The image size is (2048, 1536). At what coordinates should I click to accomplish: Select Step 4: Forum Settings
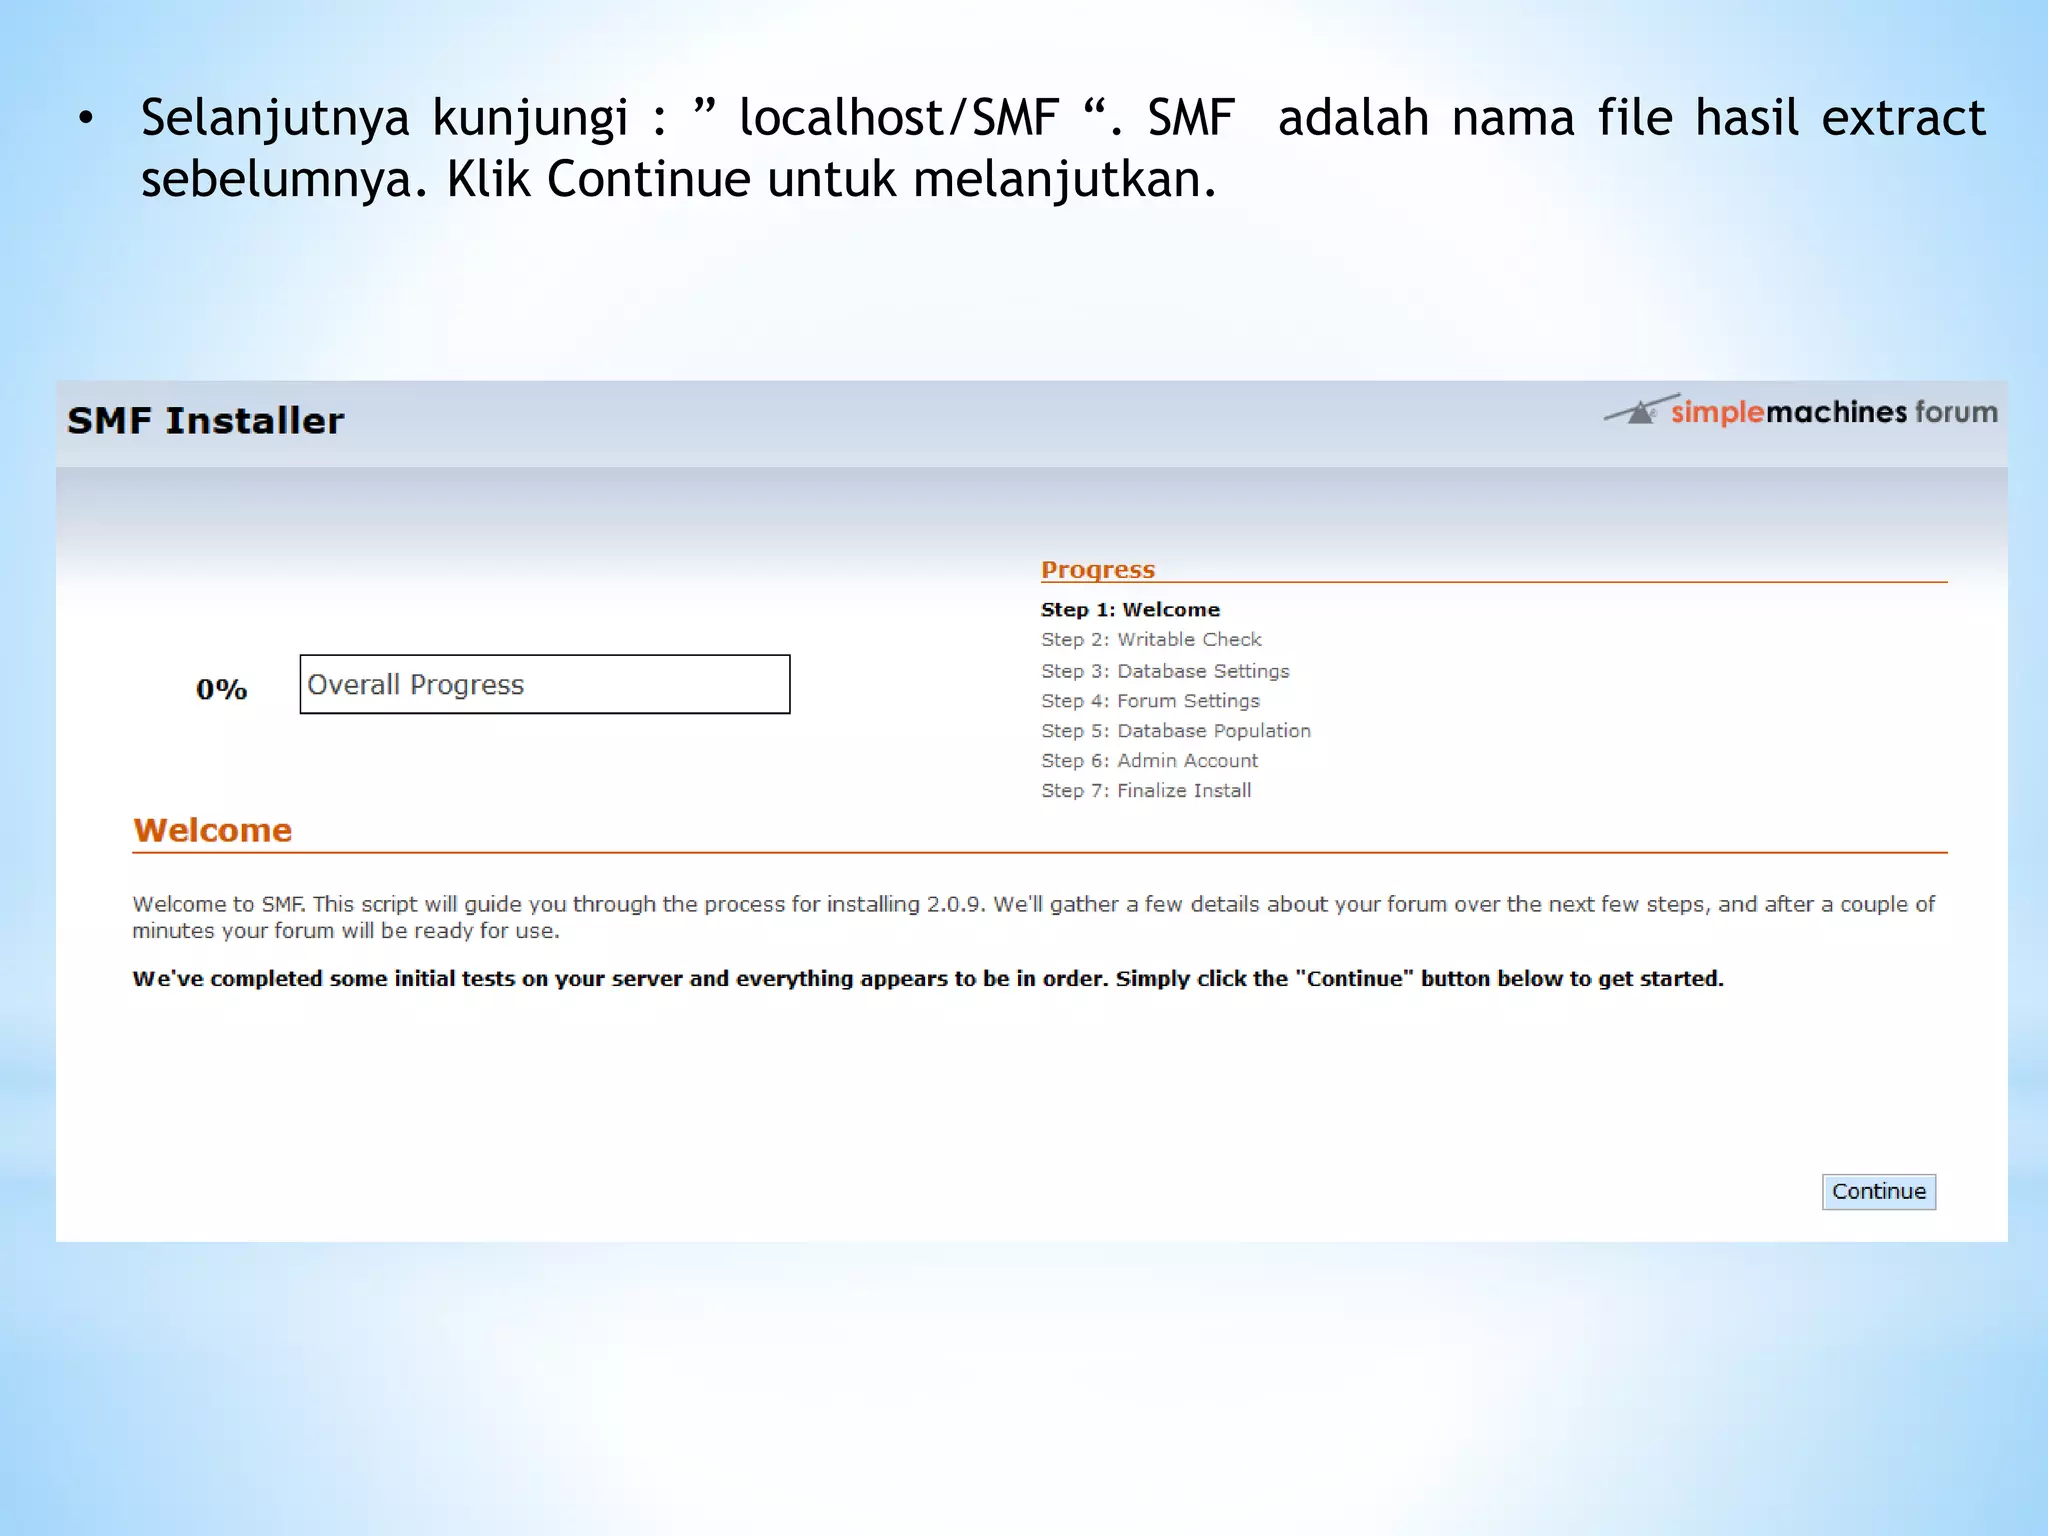point(1150,701)
